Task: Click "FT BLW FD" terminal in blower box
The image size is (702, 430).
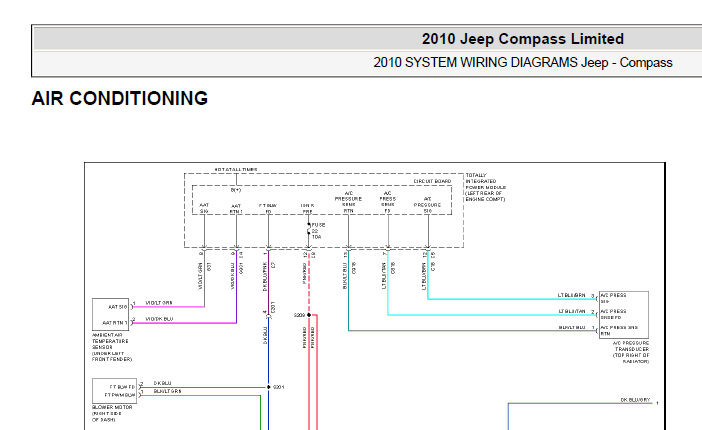Action: pos(122,387)
